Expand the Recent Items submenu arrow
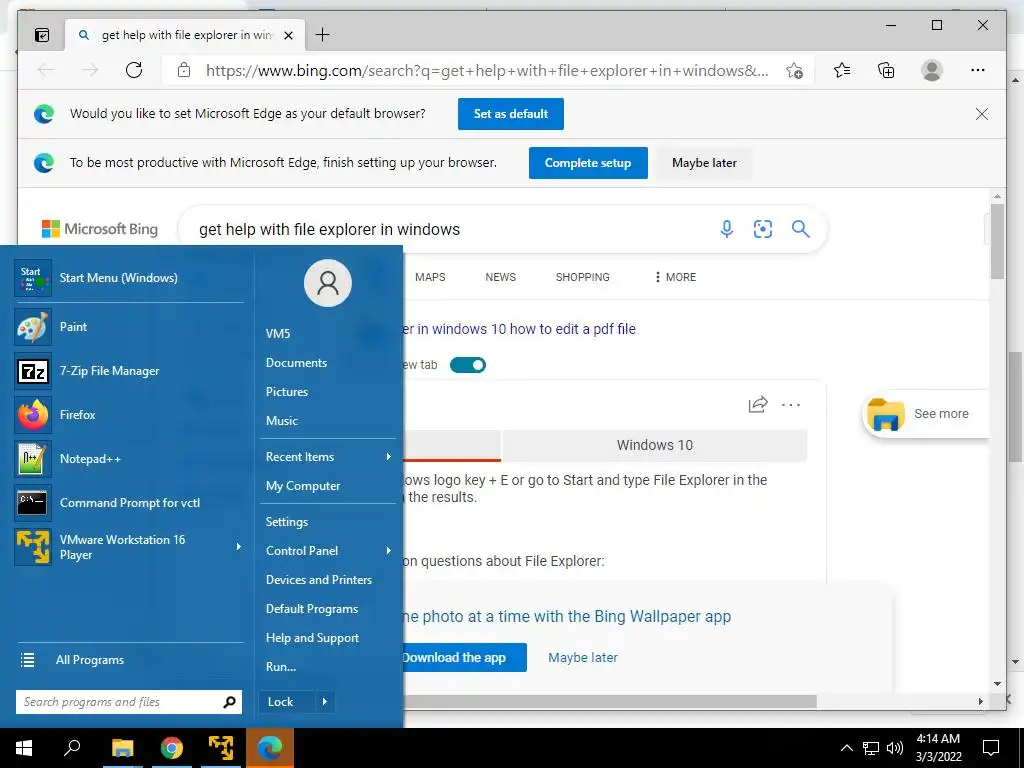The width and height of the screenshot is (1024, 768). click(388, 457)
